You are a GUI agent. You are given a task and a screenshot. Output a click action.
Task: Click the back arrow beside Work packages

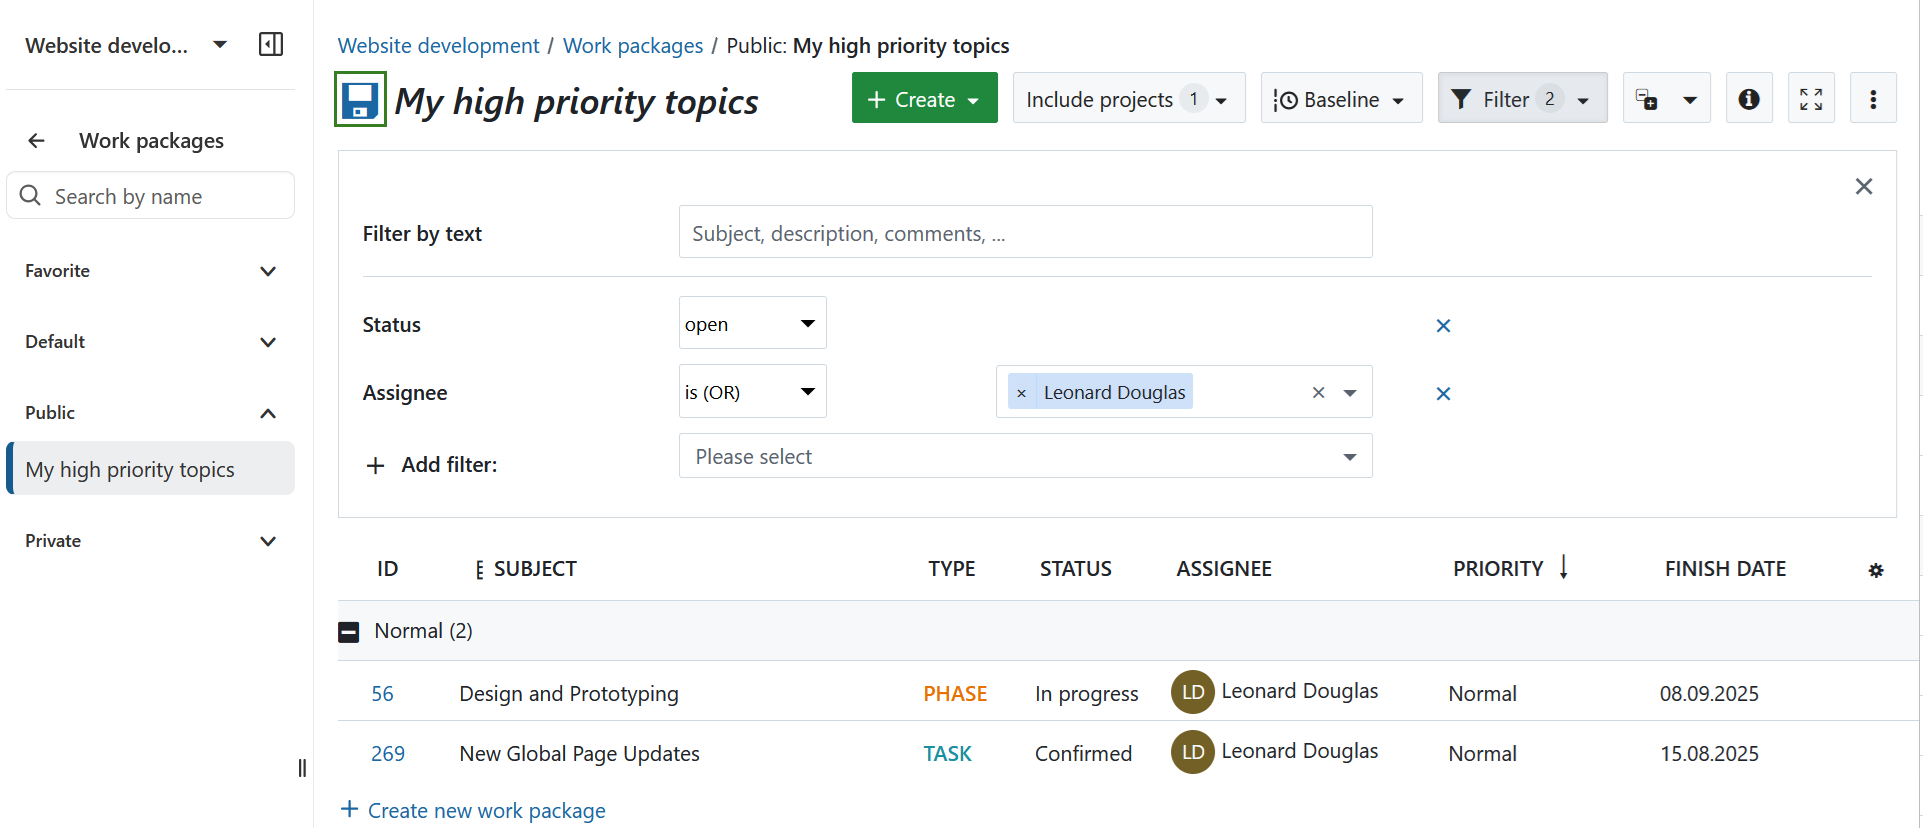pyautogui.click(x=37, y=141)
